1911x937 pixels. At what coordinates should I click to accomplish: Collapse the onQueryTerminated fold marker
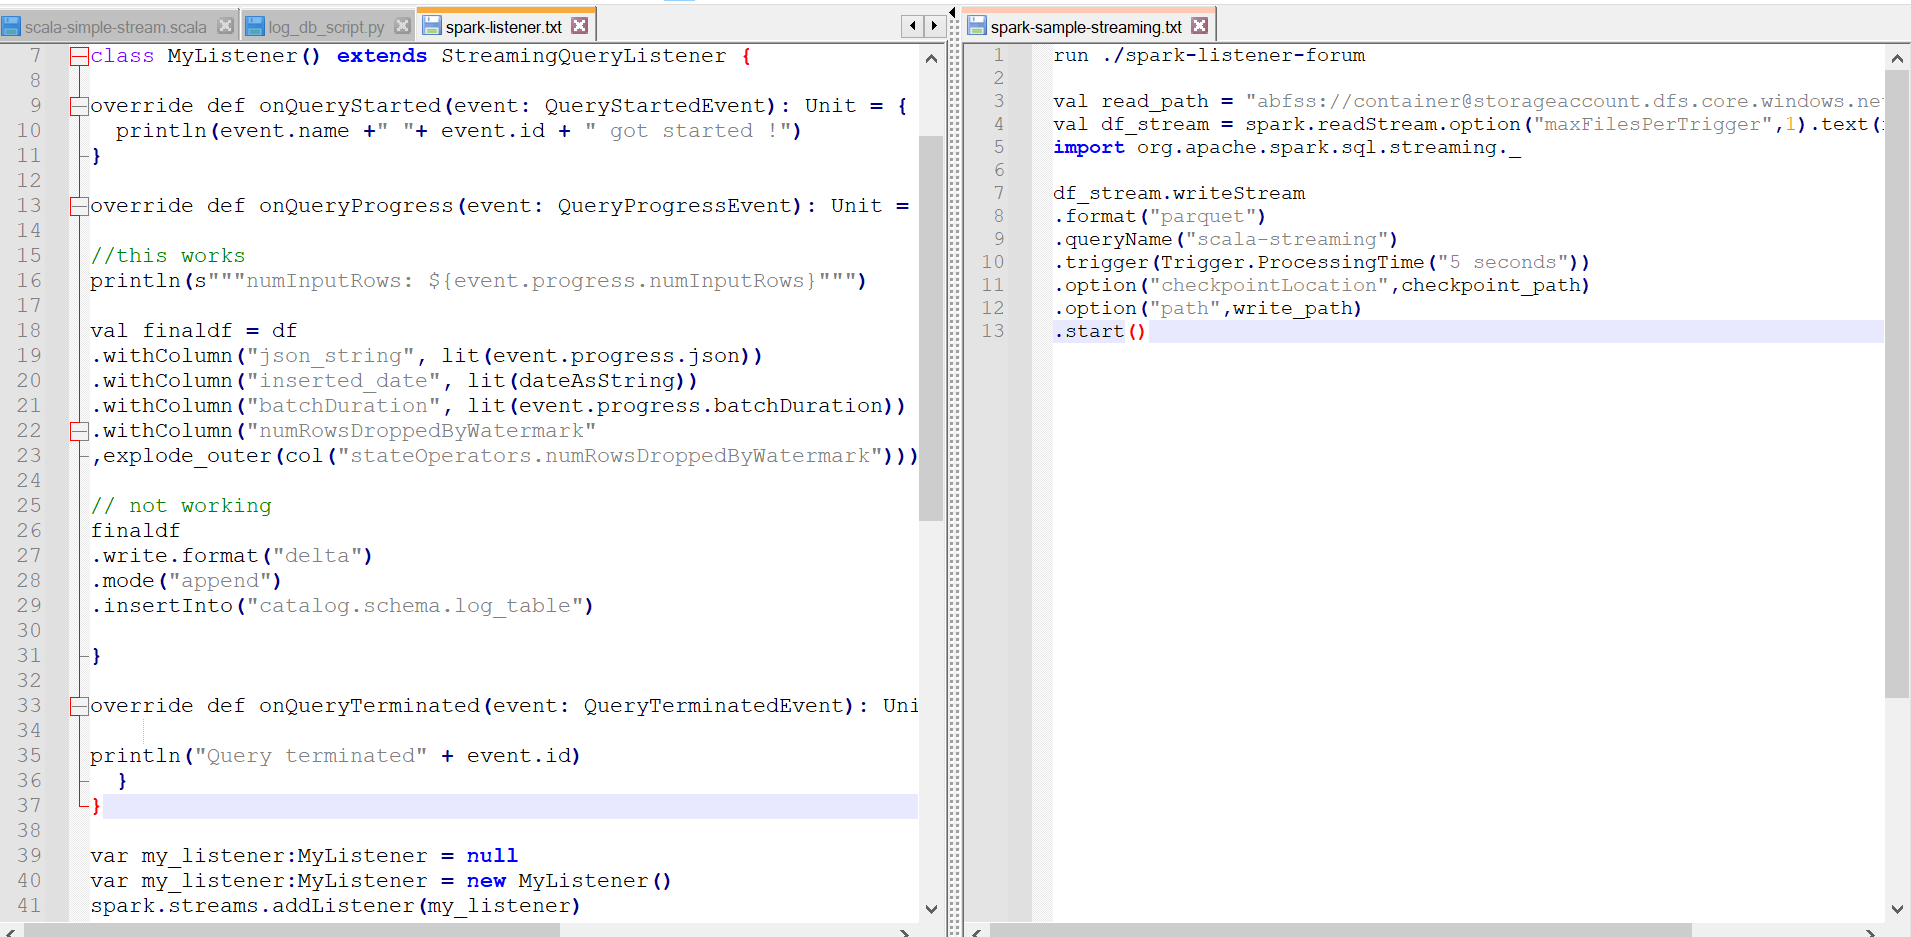point(78,706)
